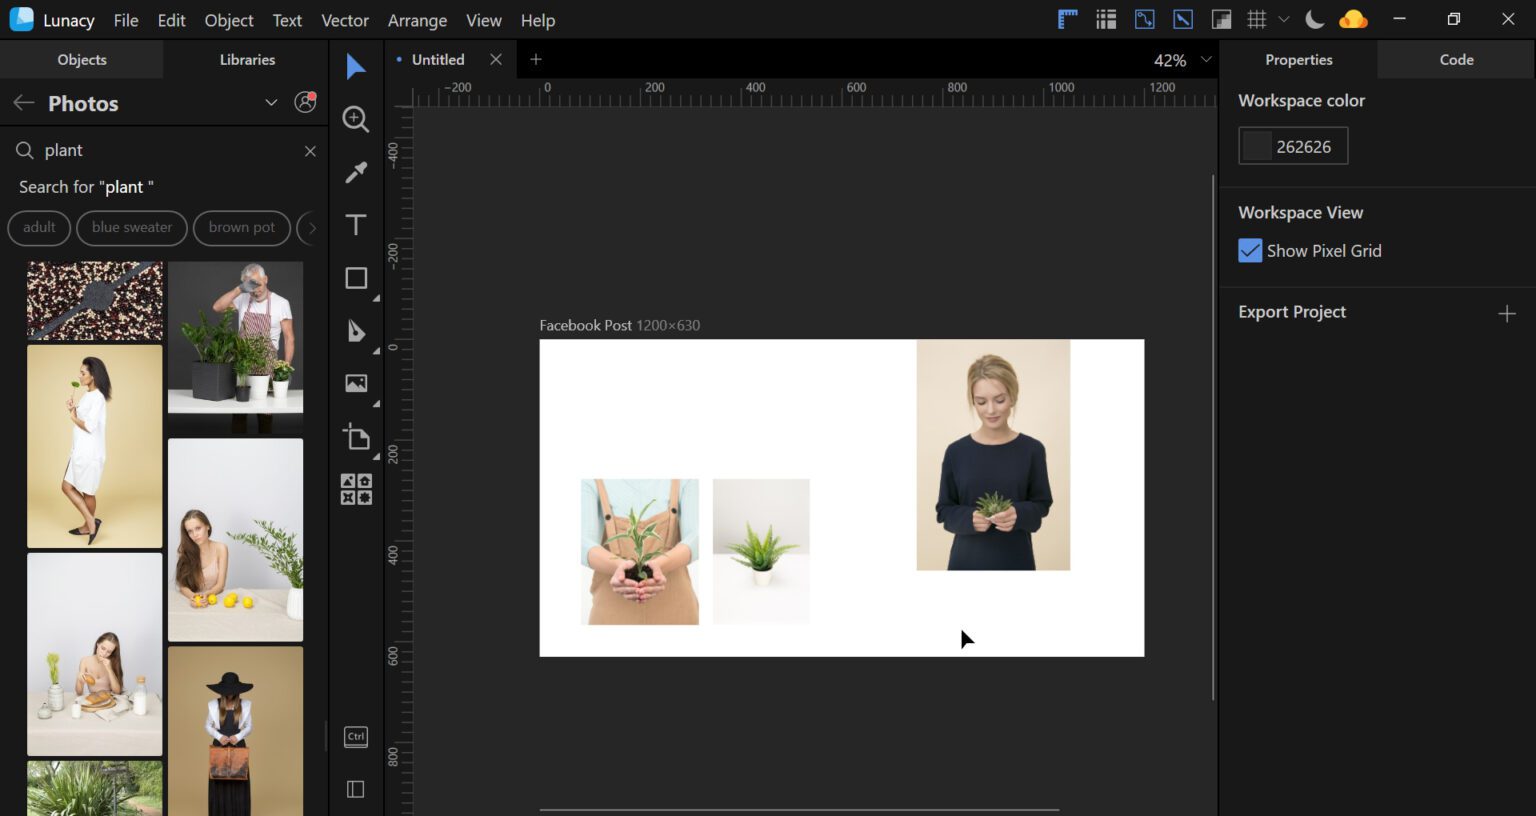Switch to dark theme via moon icon

coord(1314,18)
